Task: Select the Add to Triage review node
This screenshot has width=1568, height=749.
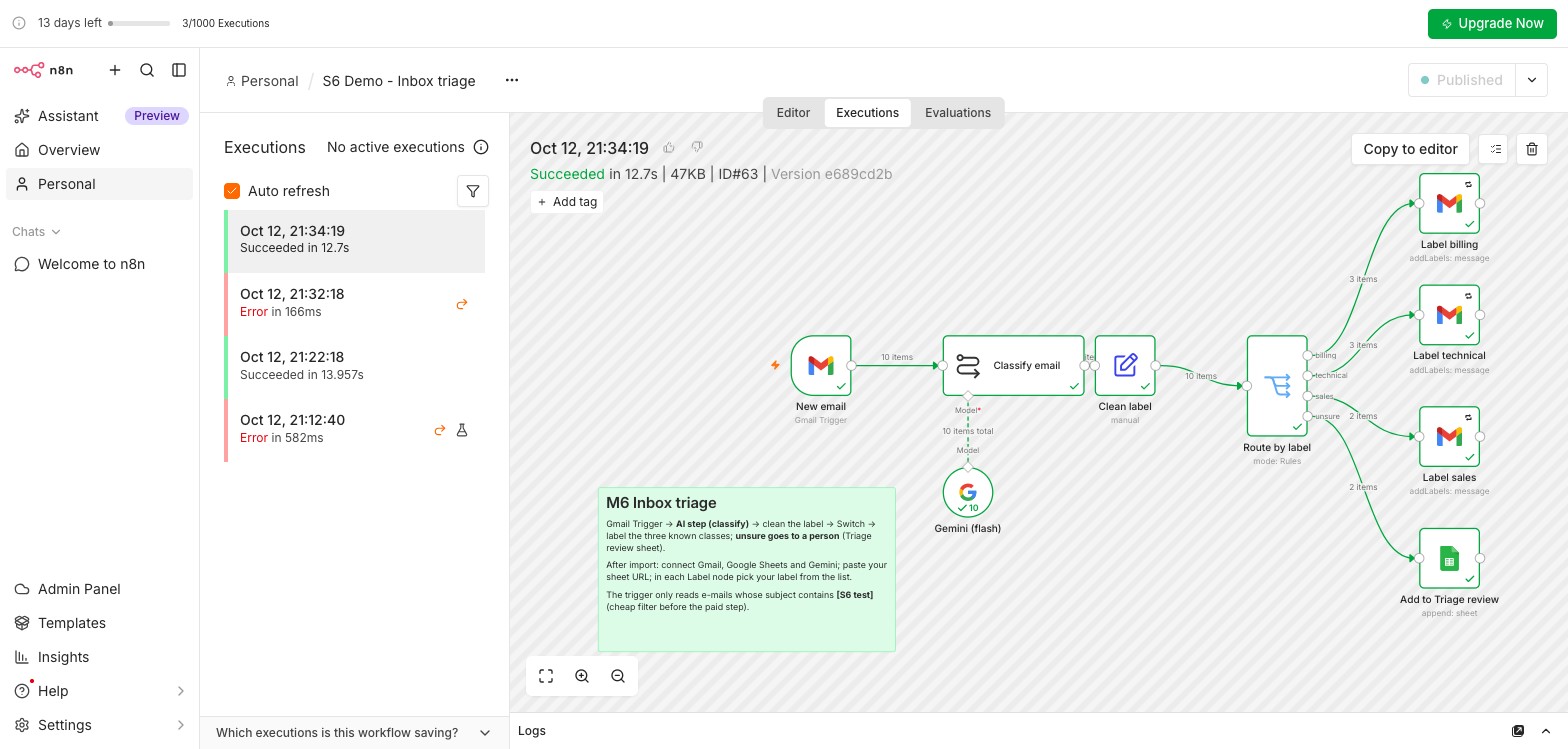Action: click(x=1449, y=558)
